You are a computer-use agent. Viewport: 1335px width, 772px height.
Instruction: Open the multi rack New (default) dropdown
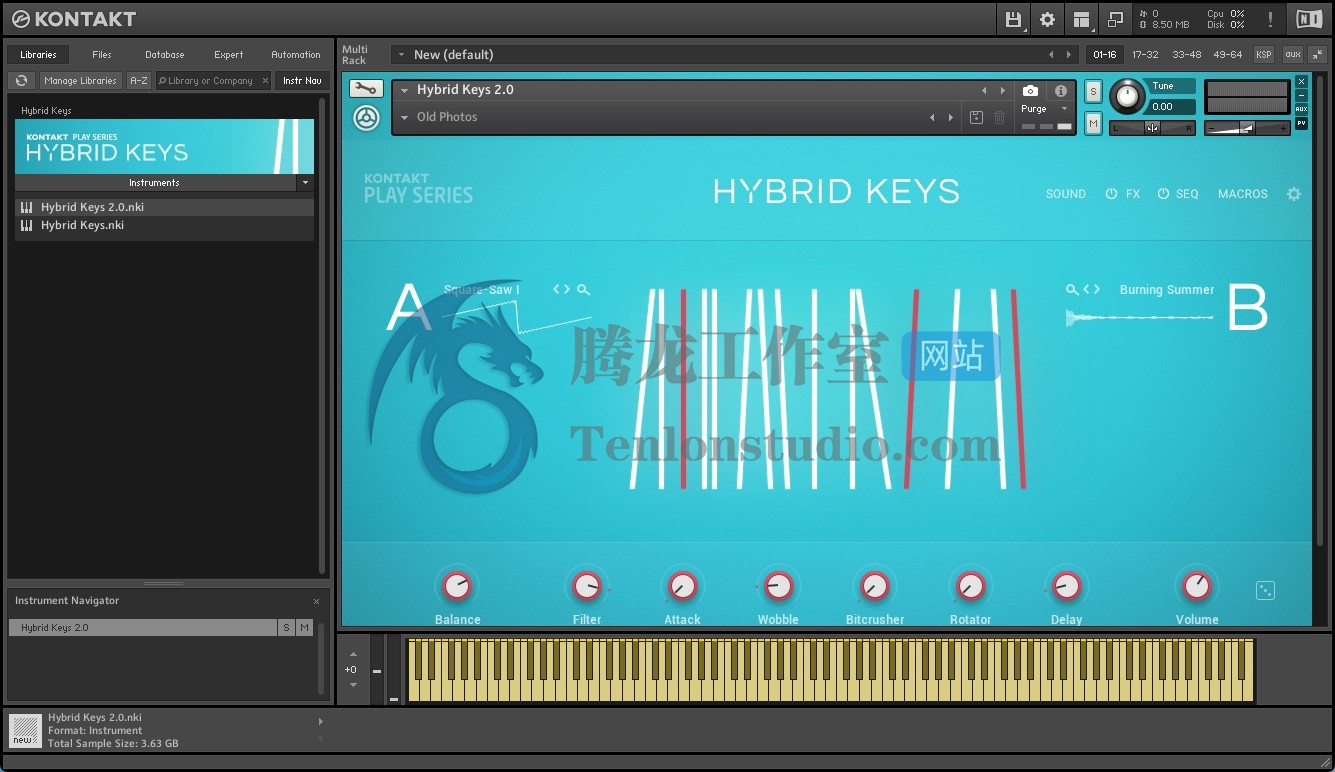pos(401,55)
